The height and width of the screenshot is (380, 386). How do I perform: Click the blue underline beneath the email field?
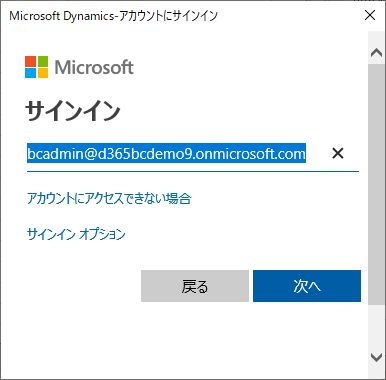pyautogui.click(x=193, y=171)
